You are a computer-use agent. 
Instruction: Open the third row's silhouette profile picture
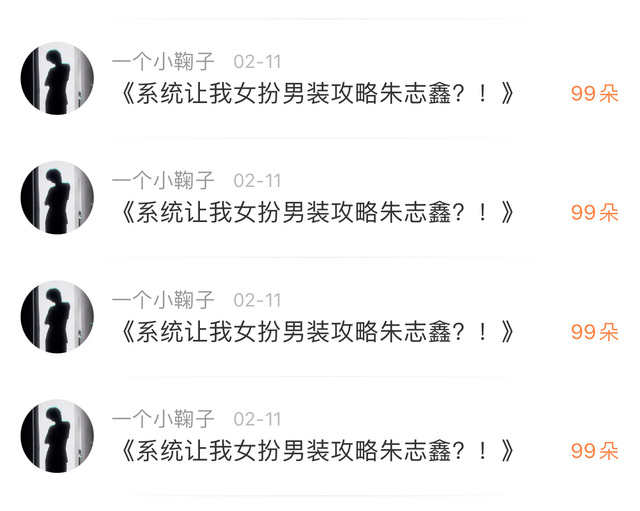(57, 316)
